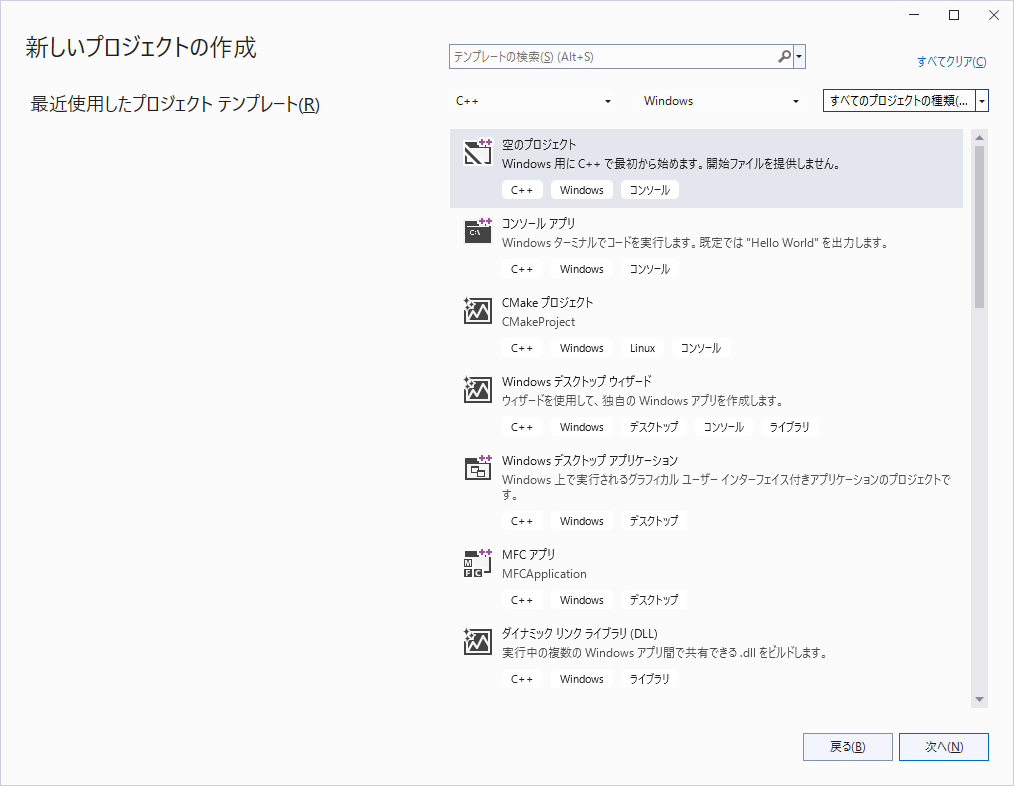
Task: Select the Windows デスクトップ ウィザード template title
Action: pyautogui.click(x=576, y=381)
